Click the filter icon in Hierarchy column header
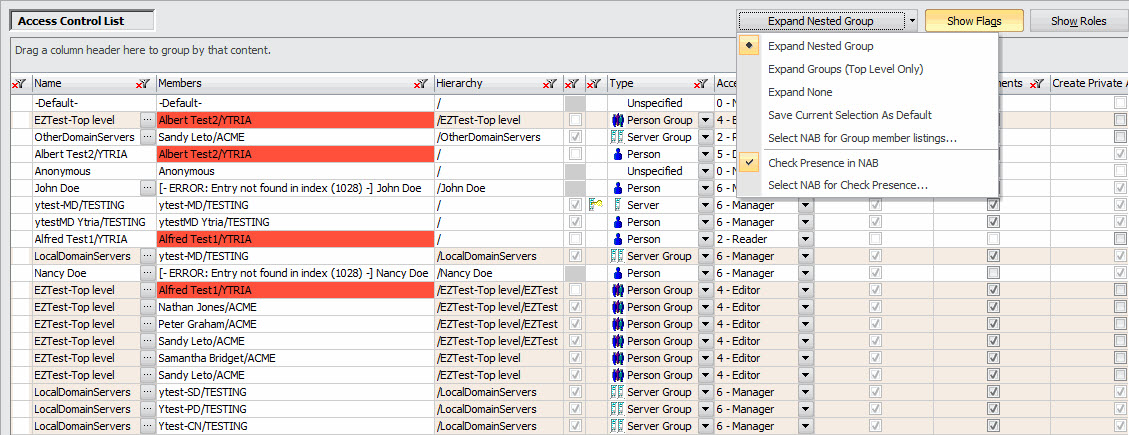 (x=549, y=85)
